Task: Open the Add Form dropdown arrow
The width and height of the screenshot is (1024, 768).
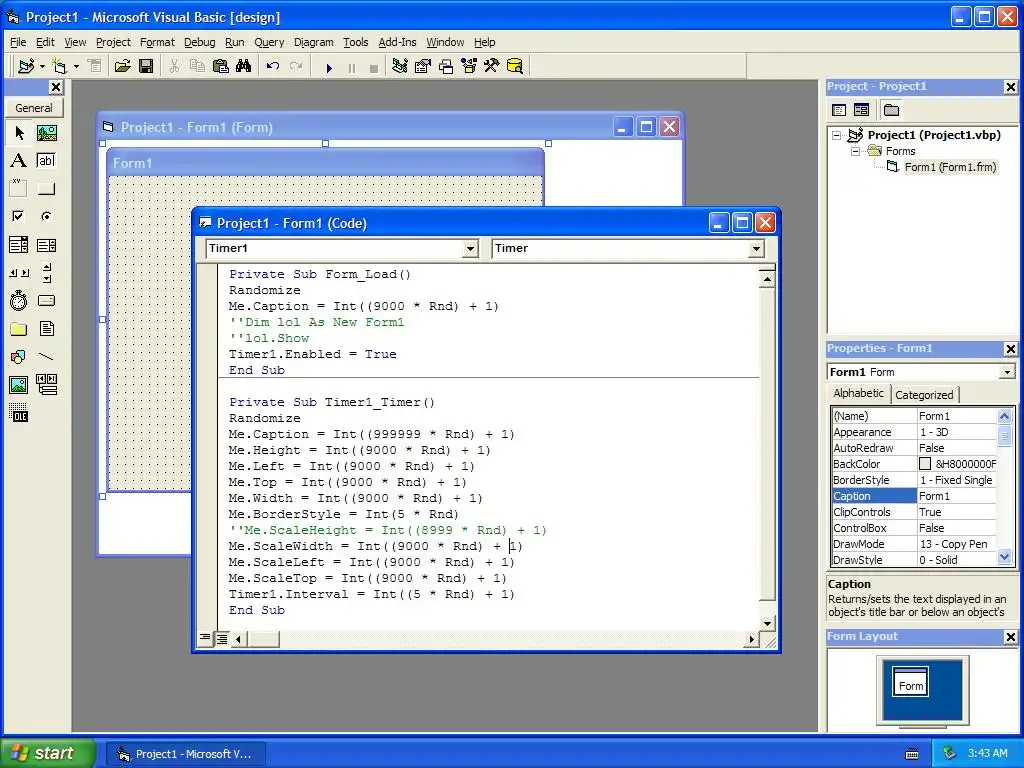Action: [x=76, y=66]
